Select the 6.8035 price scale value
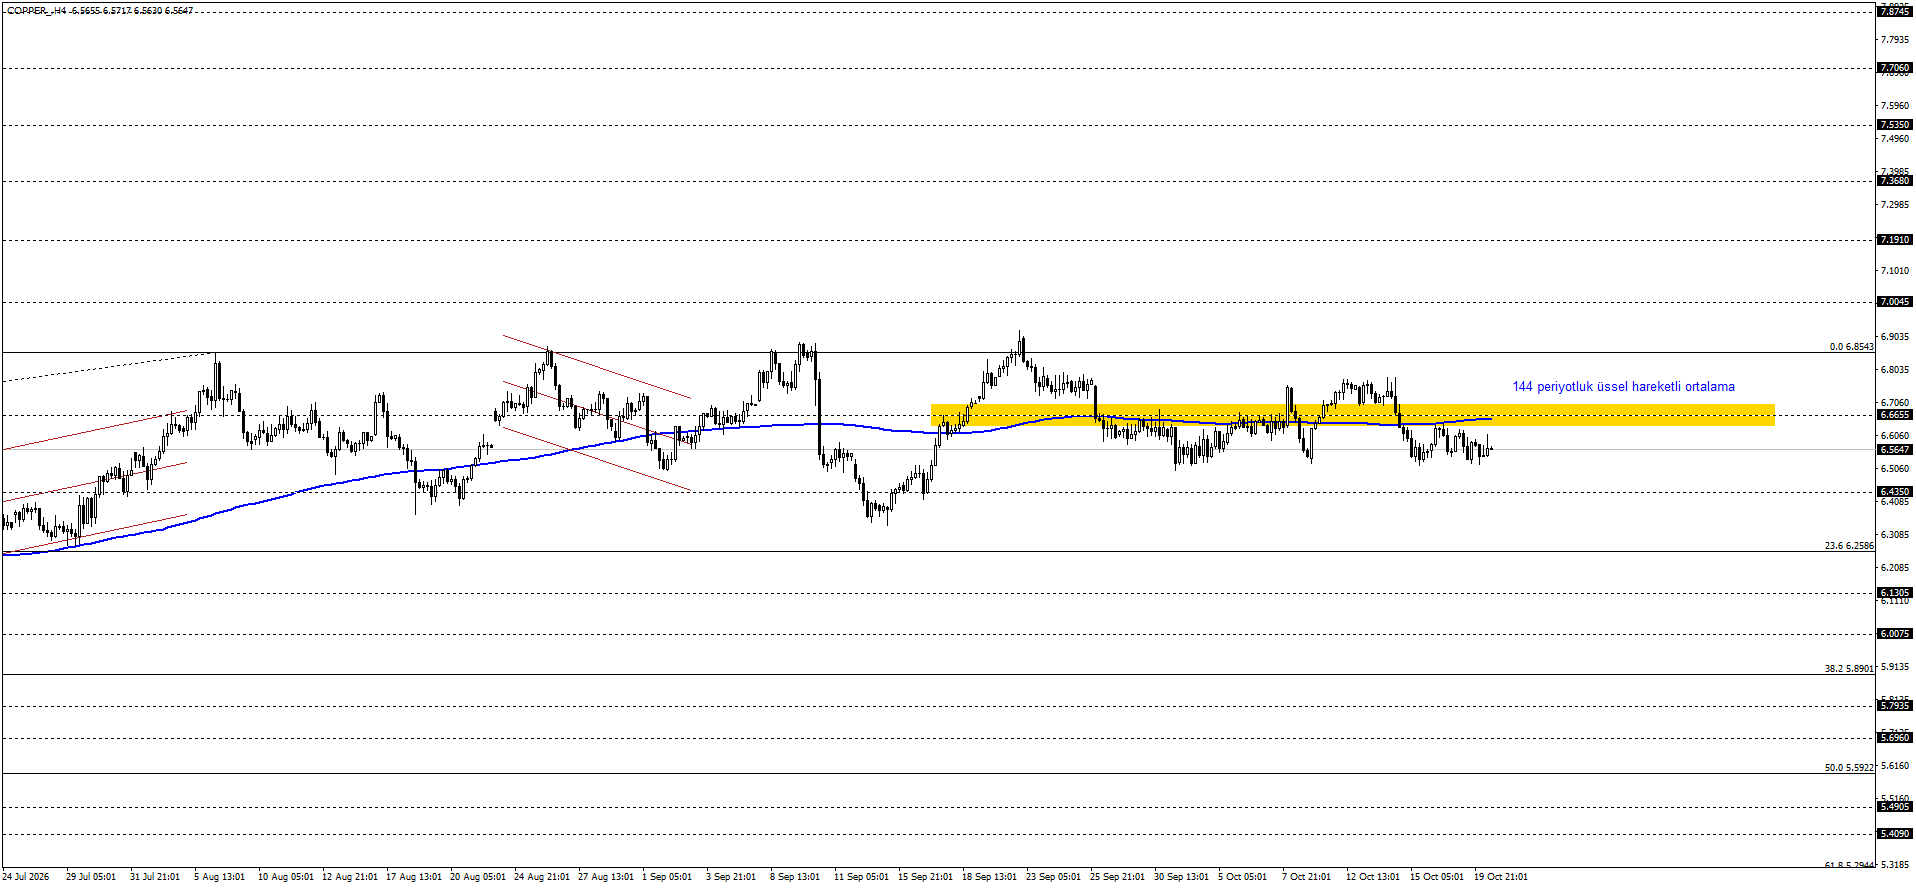Image resolution: width=1916 pixels, height=888 pixels. (1895, 370)
